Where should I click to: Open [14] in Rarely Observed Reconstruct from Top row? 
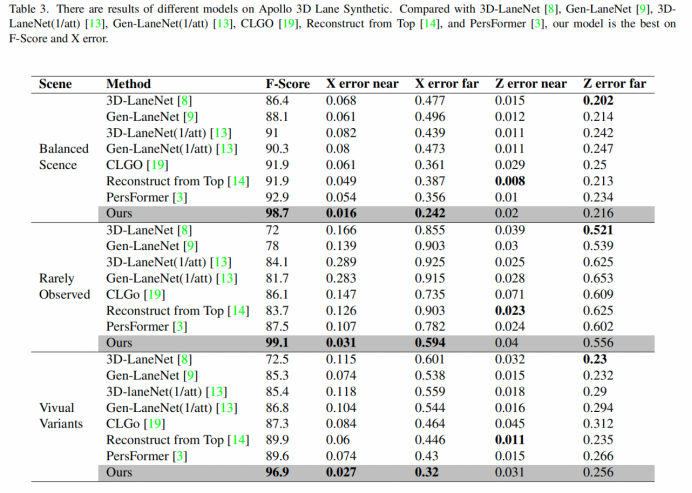tap(237, 311)
